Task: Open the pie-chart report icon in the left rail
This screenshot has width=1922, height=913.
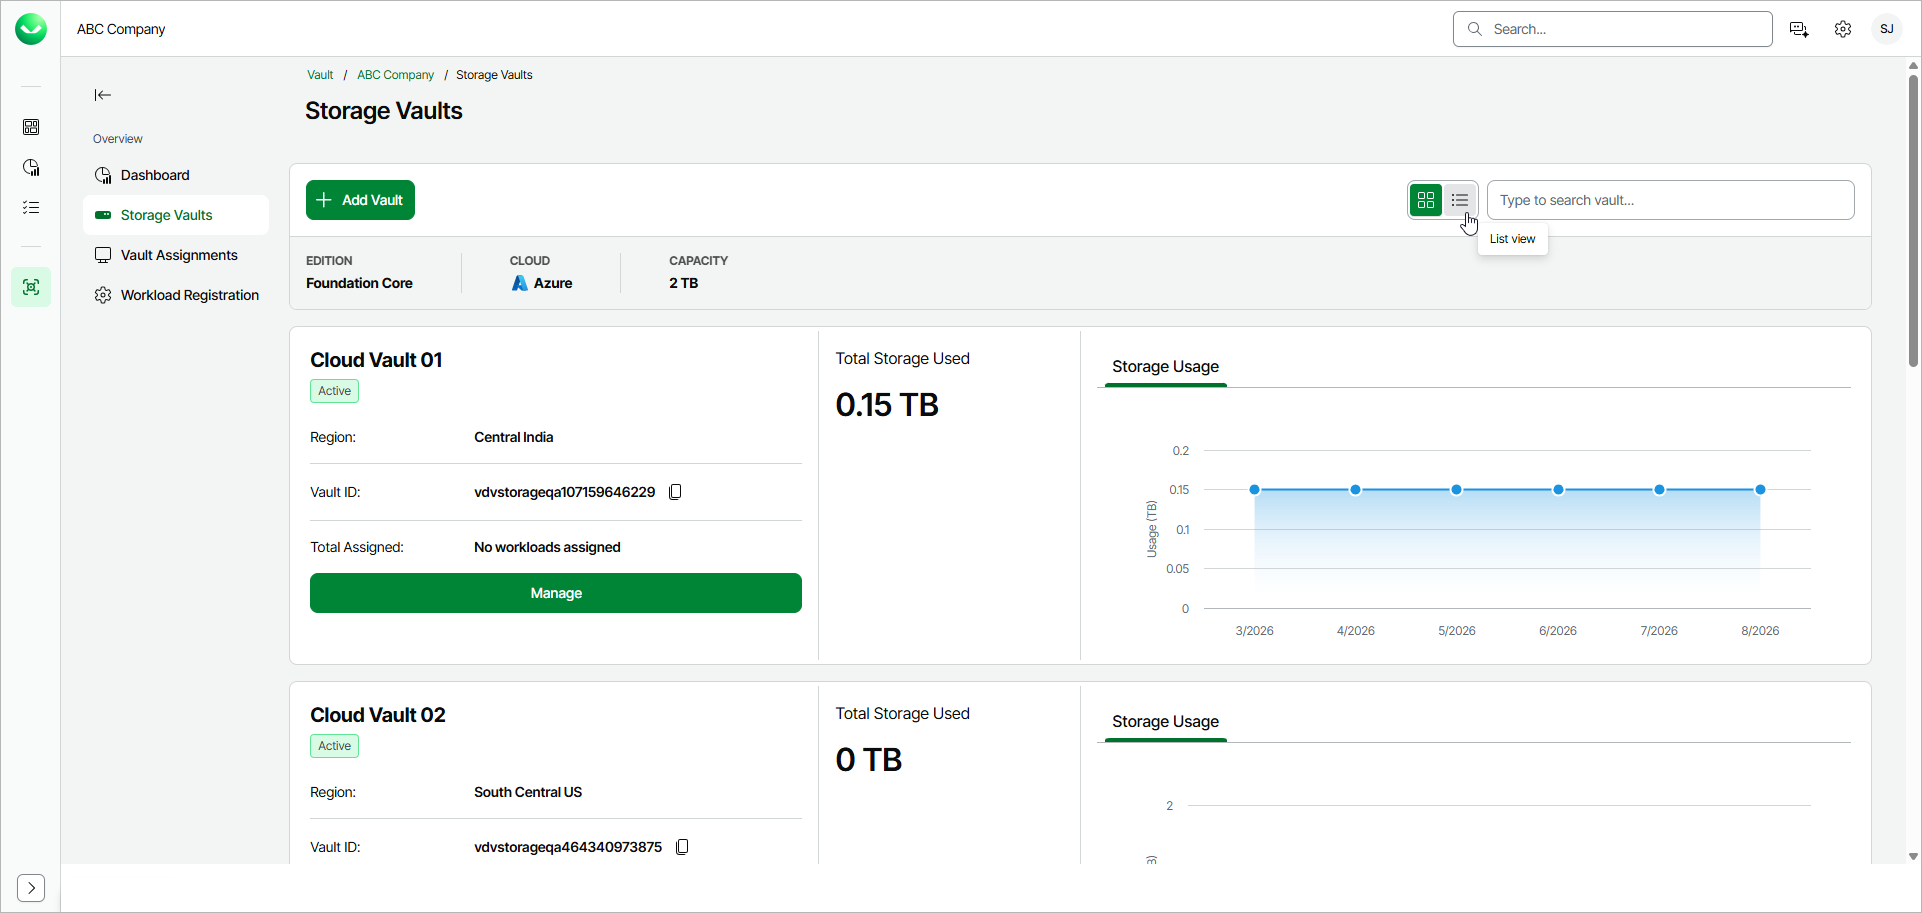Action: tap(31, 167)
